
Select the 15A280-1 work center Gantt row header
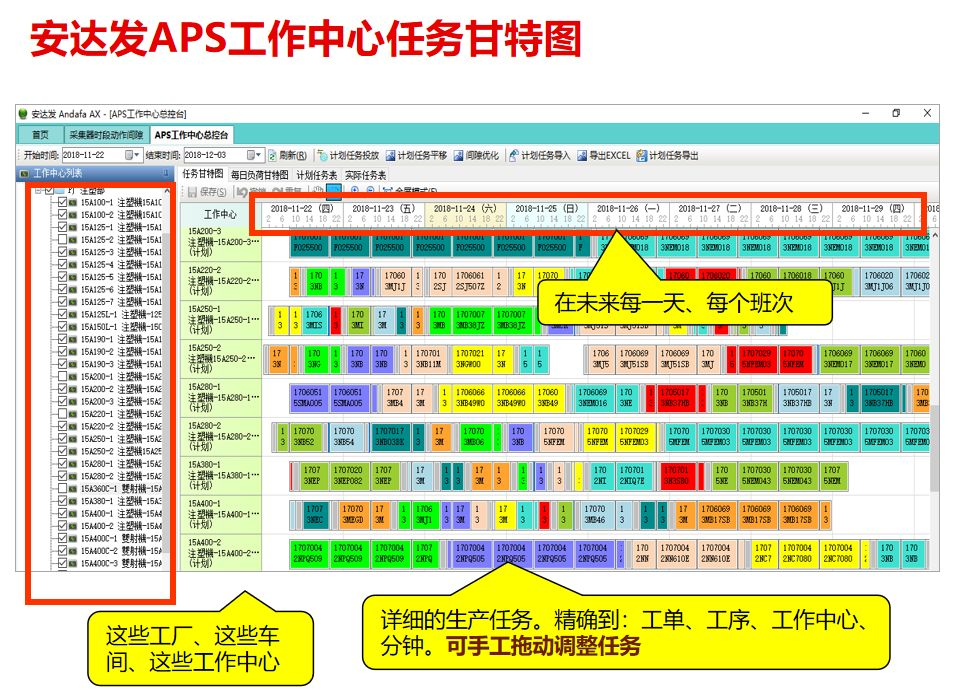click(x=221, y=398)
